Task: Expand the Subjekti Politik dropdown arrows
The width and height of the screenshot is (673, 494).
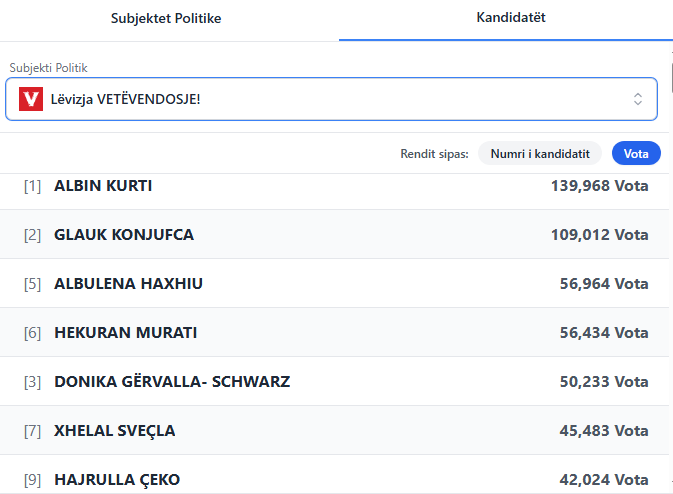Action: click(637, 99)
